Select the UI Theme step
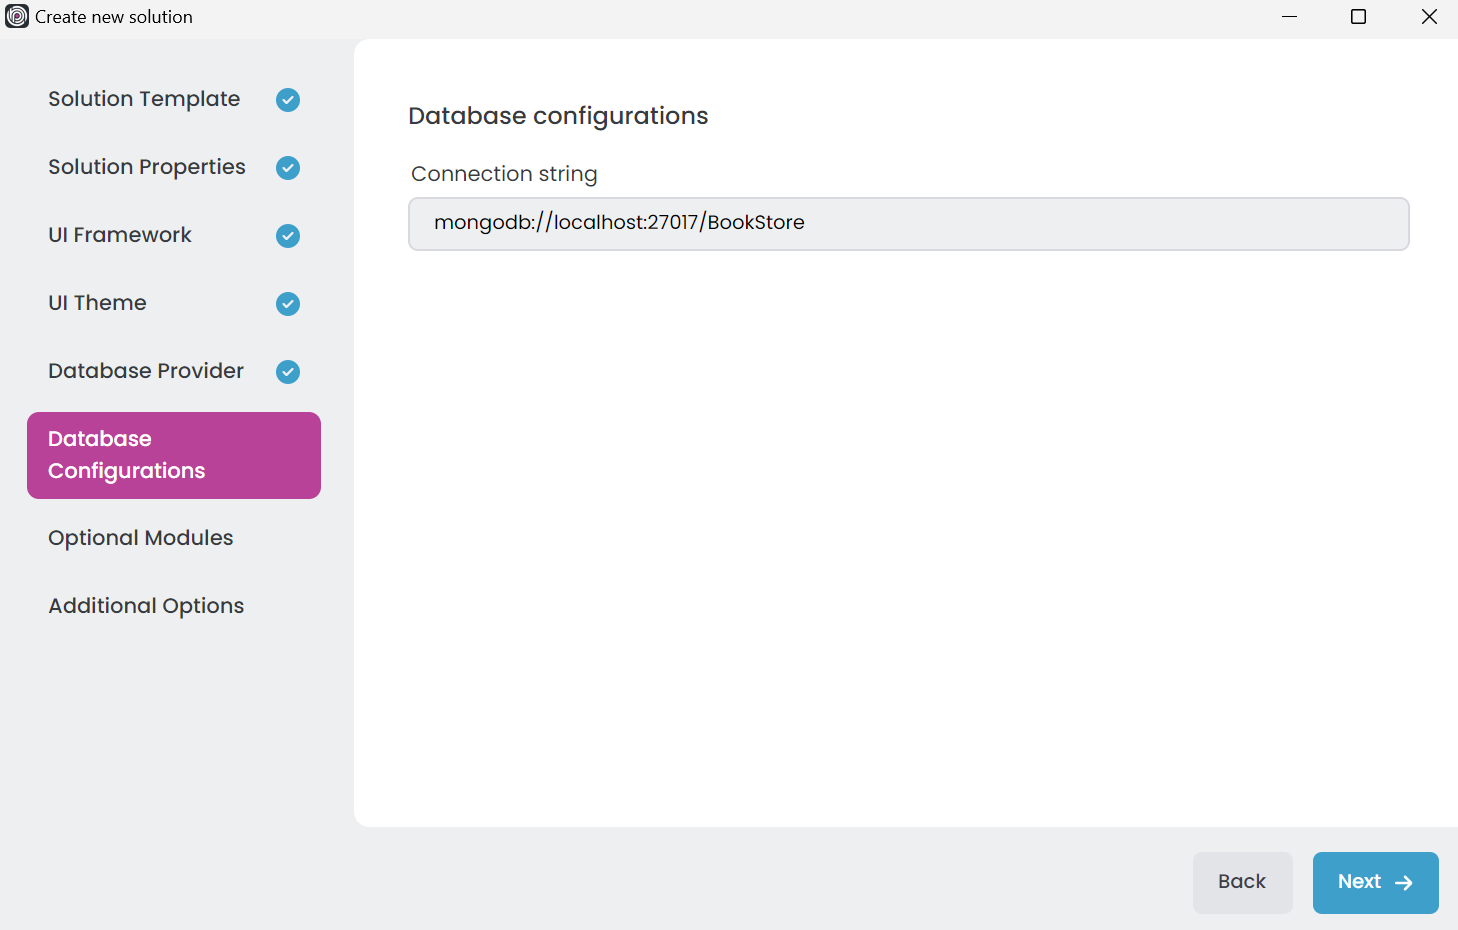 [x=97, y=303]
